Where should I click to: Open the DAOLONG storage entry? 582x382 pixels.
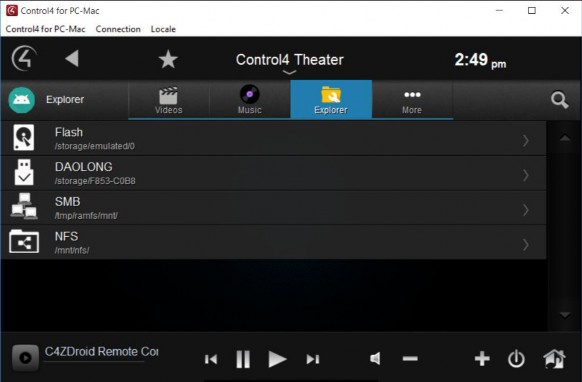(x=274, y=173)
